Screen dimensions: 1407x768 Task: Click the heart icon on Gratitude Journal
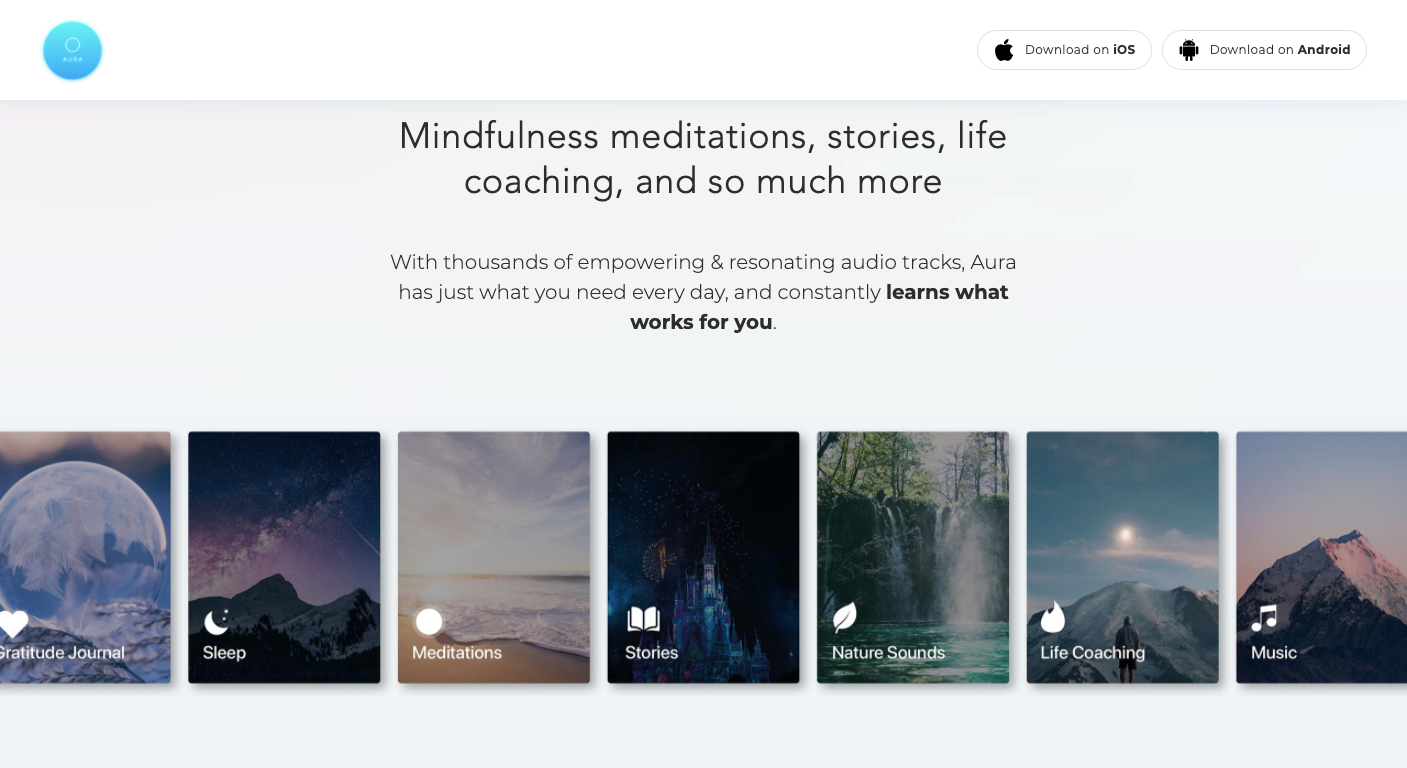pyautogui.click(x=13, y=624)
